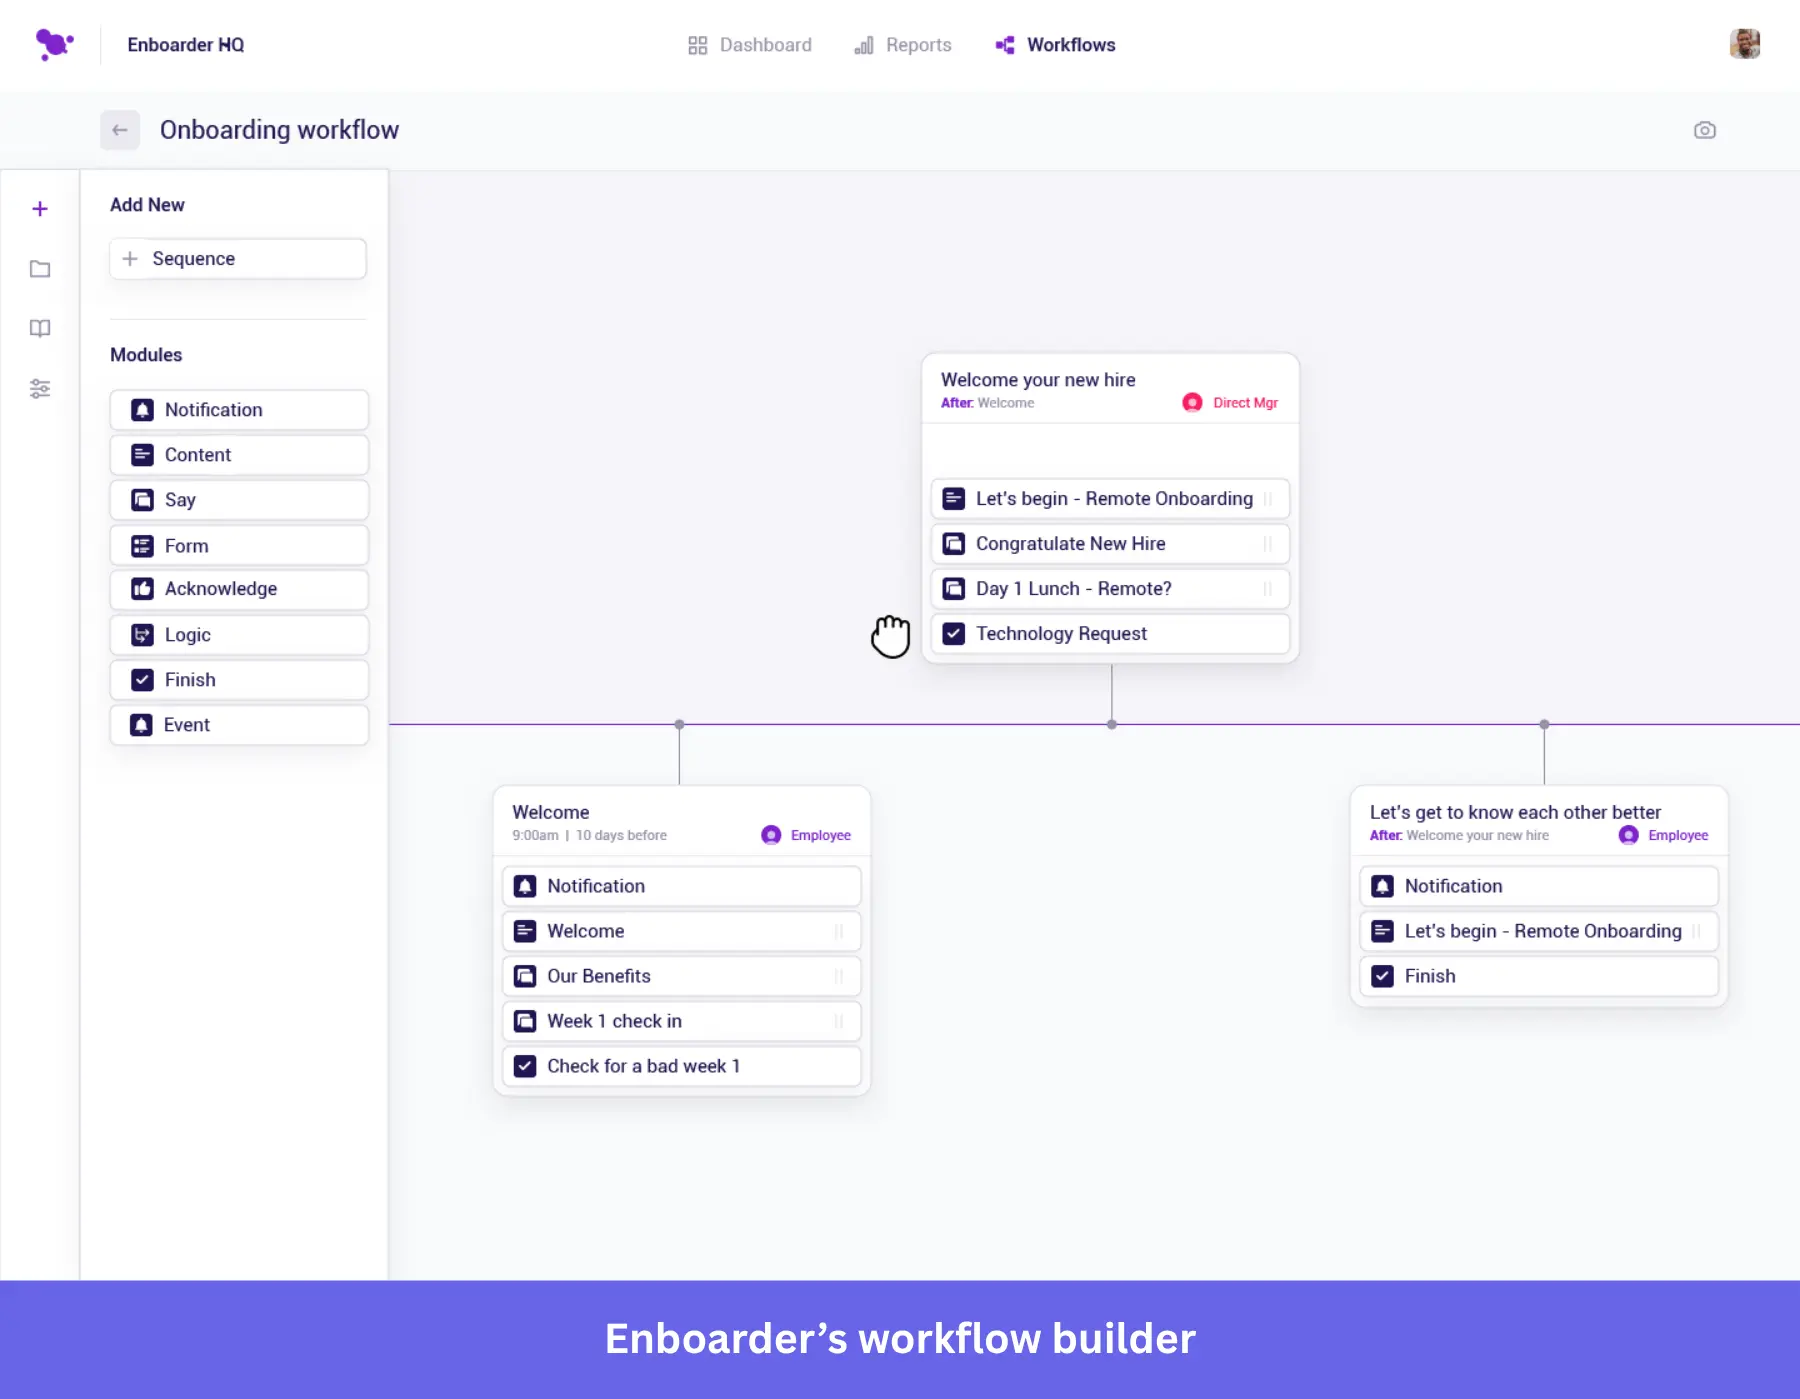The height and width of the screenshot is (1399, 1800).
Task: Open the user profile avatar
Action: tap(1744, 44)
